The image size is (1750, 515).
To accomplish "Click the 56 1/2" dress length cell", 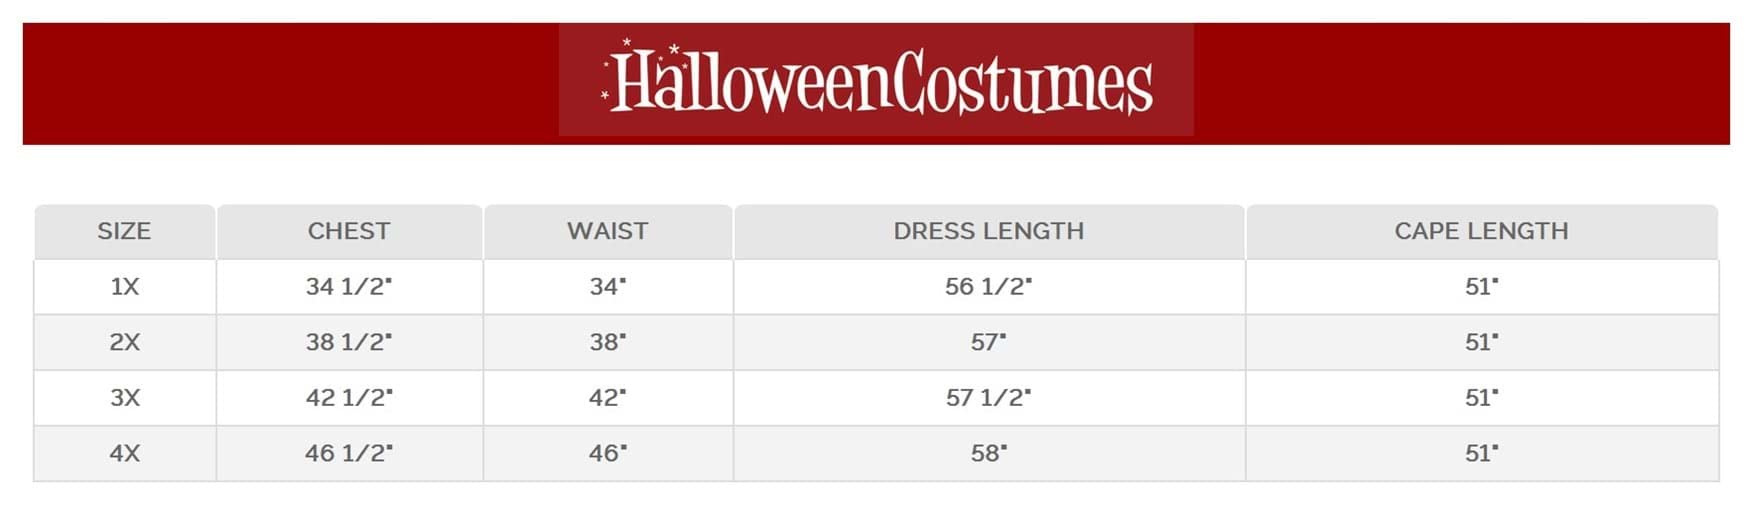I will 988,287.
